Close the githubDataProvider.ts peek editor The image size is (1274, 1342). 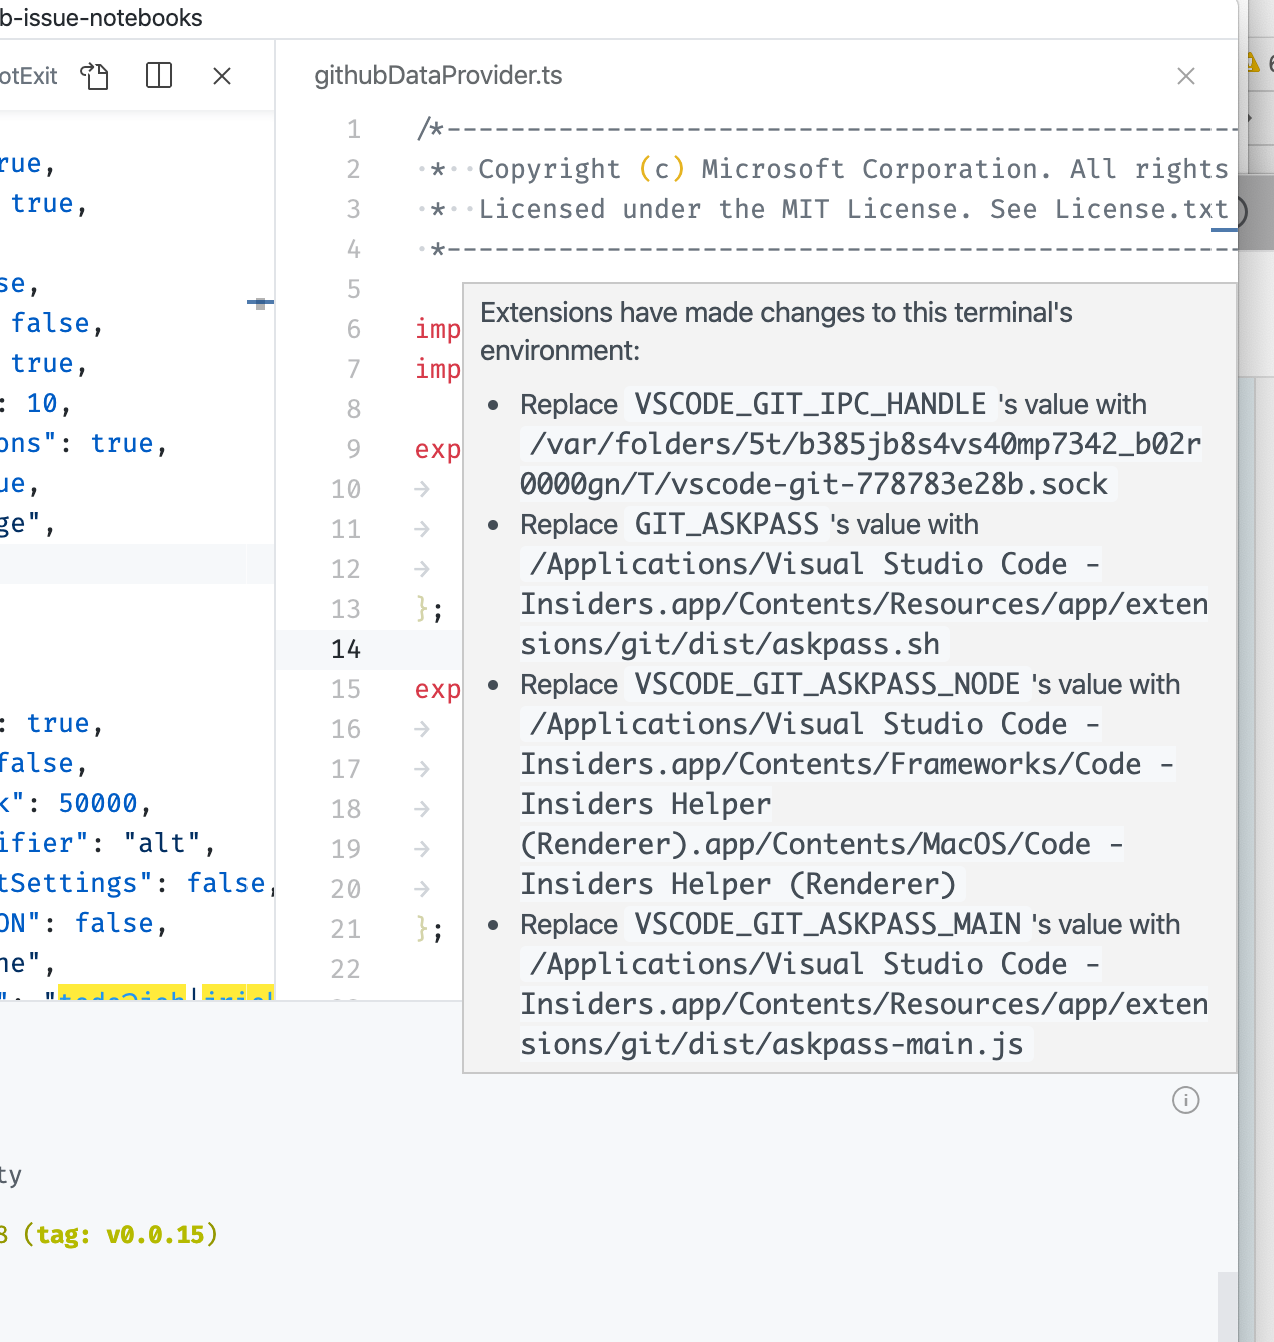coord(1186,76)
